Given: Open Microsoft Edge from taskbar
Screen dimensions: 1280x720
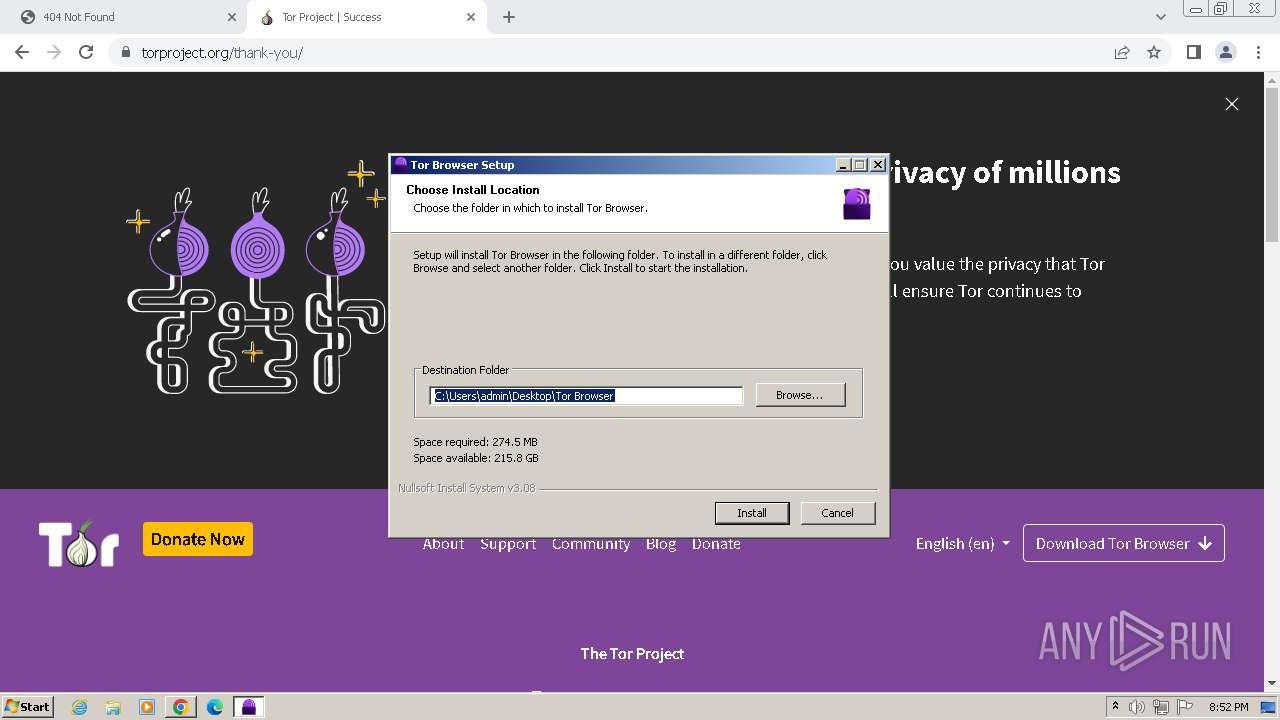Looking at the screenshot, I should [x=215, y=707].
